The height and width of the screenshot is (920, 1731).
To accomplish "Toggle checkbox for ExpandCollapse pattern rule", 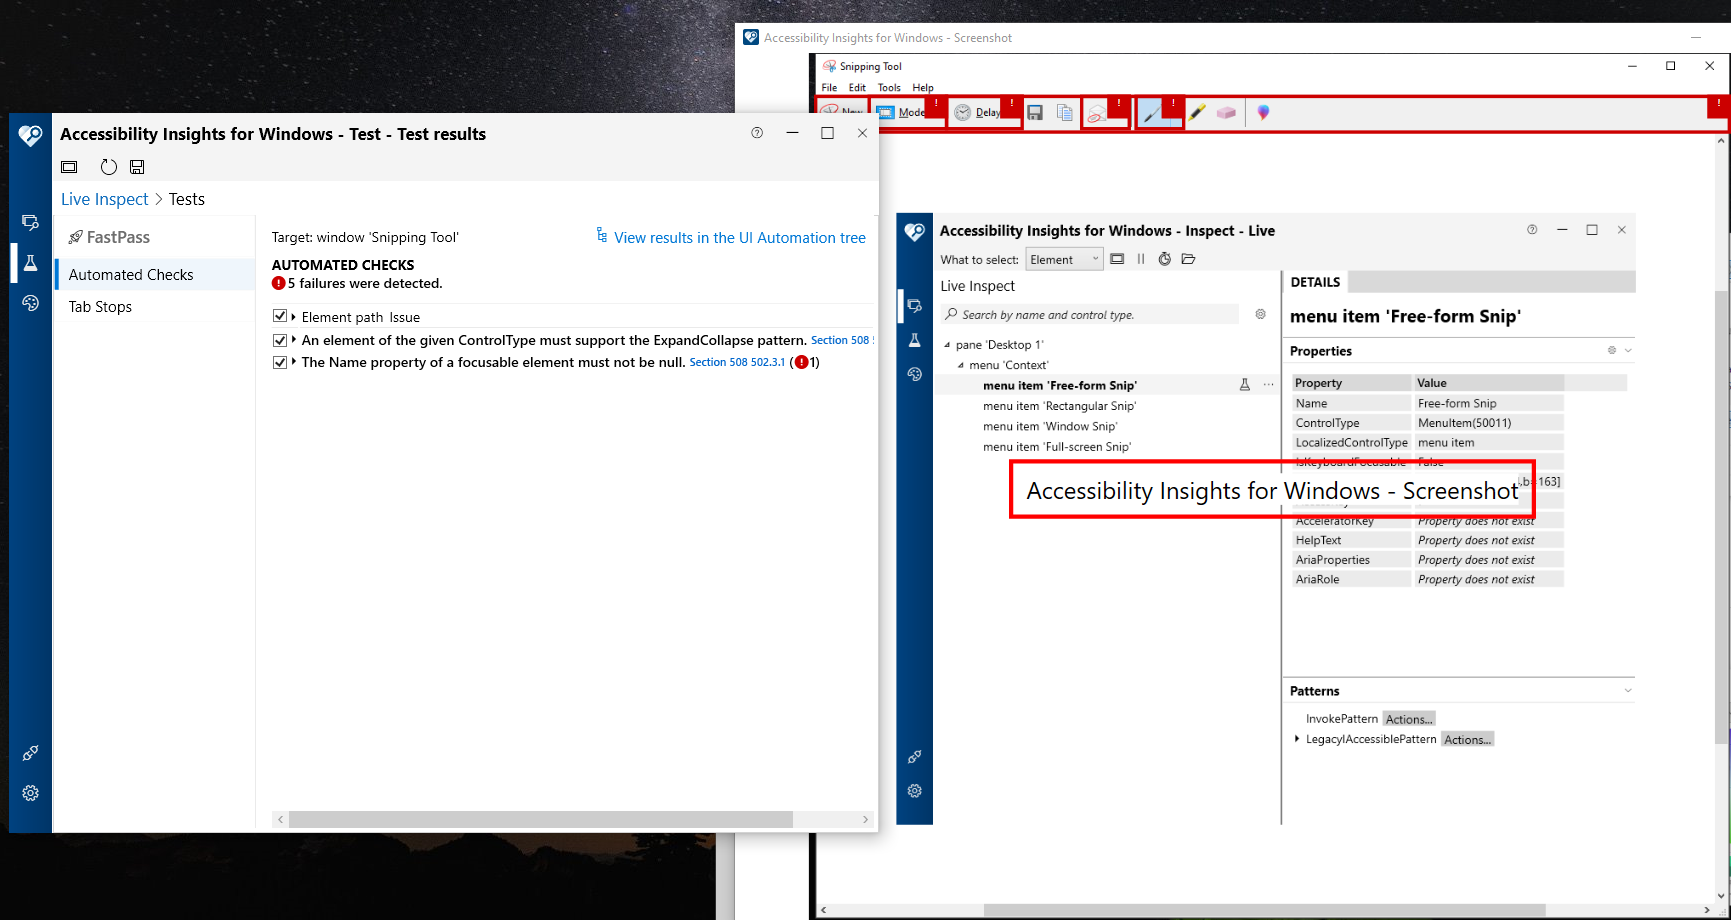I will [280, 340].
